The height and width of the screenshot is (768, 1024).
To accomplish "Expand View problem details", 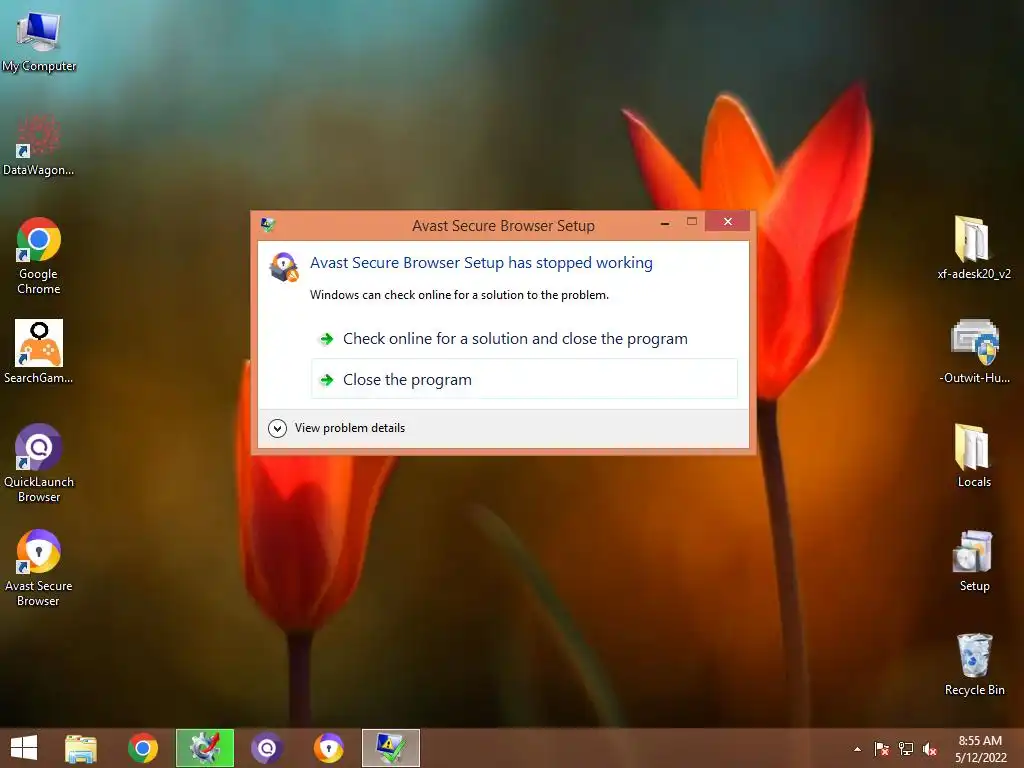I will point(337,428).
